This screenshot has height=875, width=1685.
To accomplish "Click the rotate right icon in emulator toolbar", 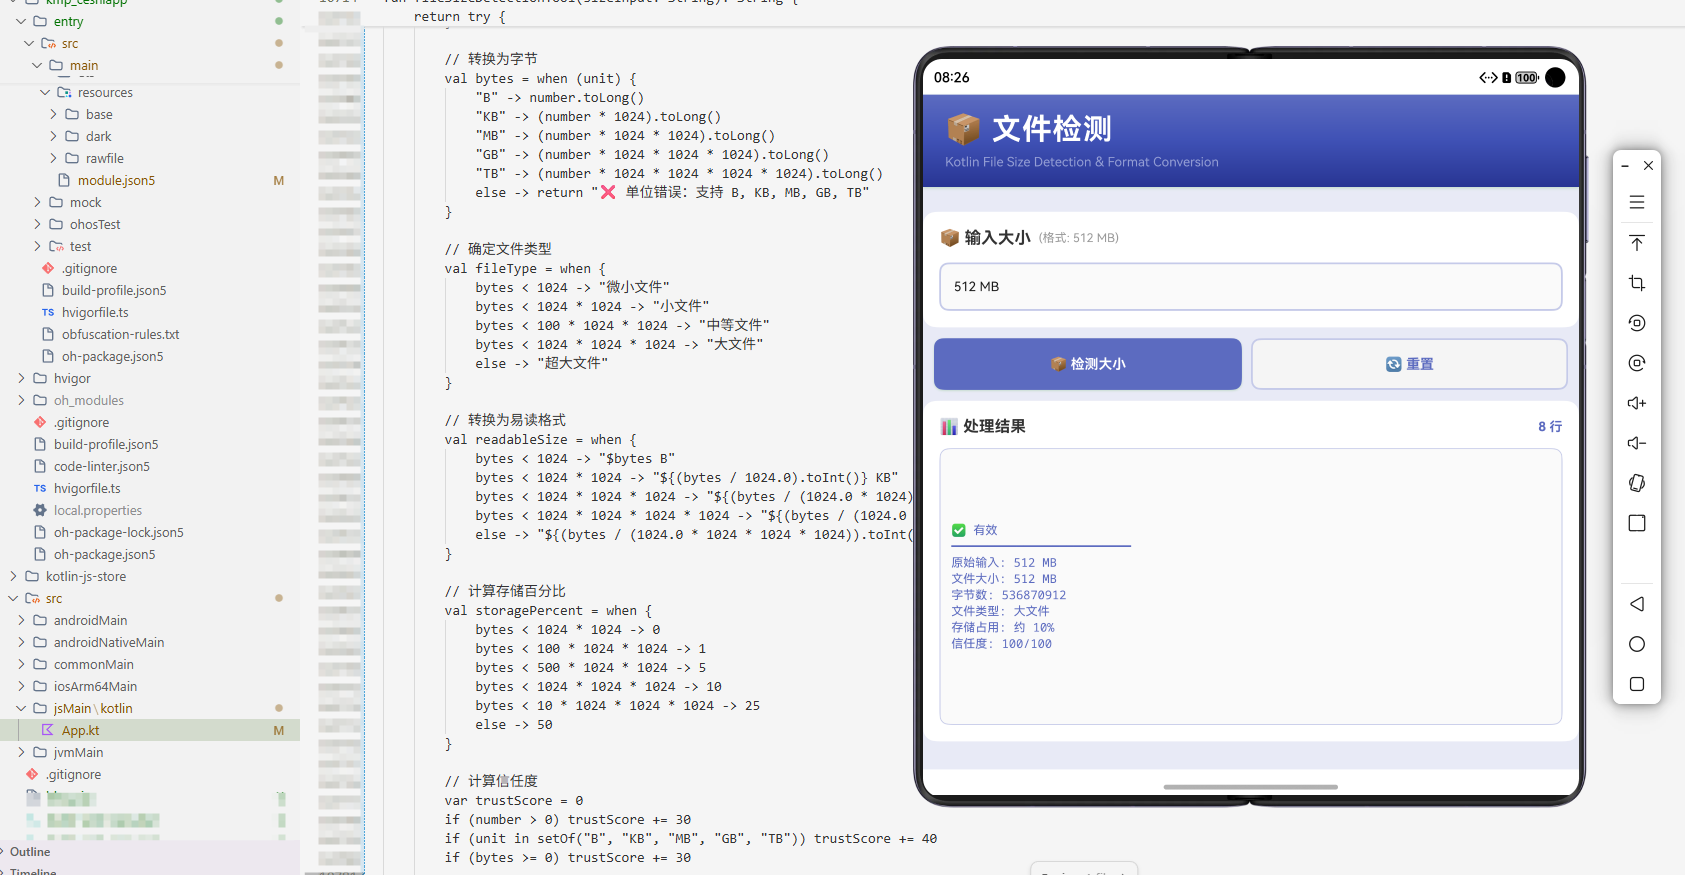I will 1637,363.
